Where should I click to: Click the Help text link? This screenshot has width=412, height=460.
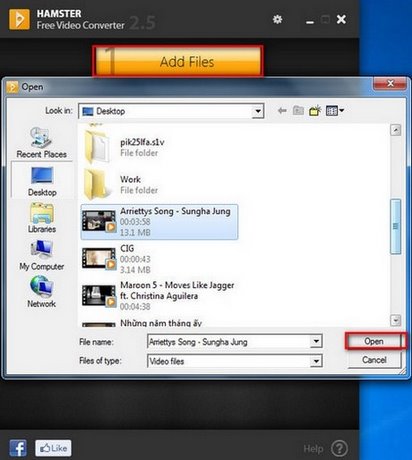point(313,449)
